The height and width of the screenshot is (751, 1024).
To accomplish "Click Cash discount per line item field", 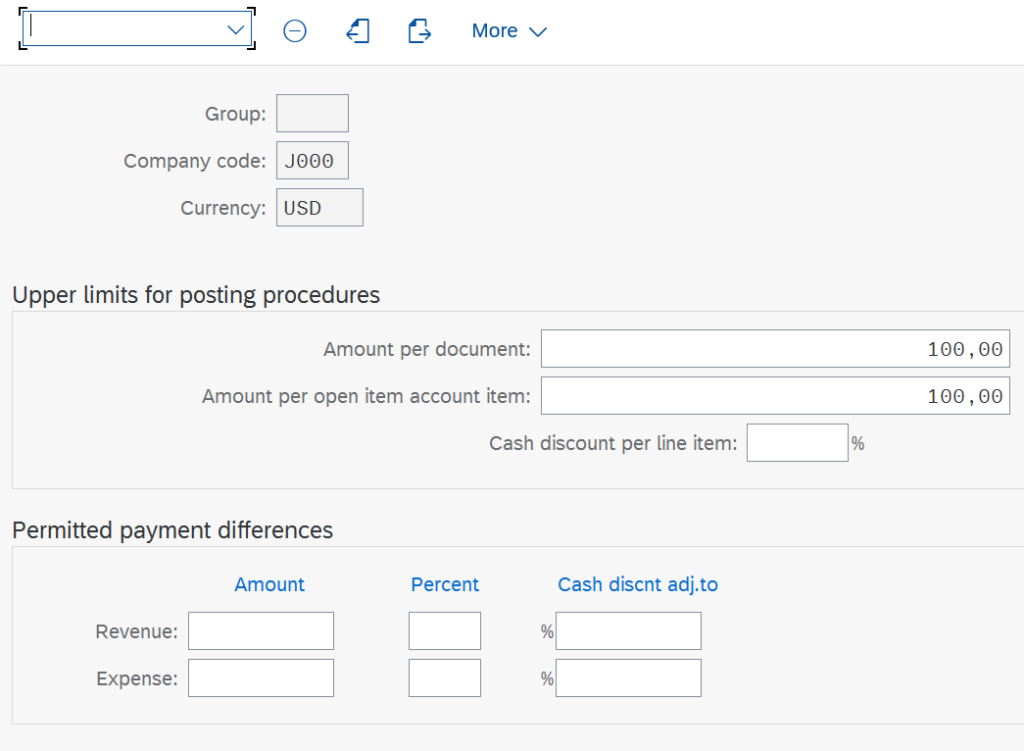I will (x=797, y=443).
